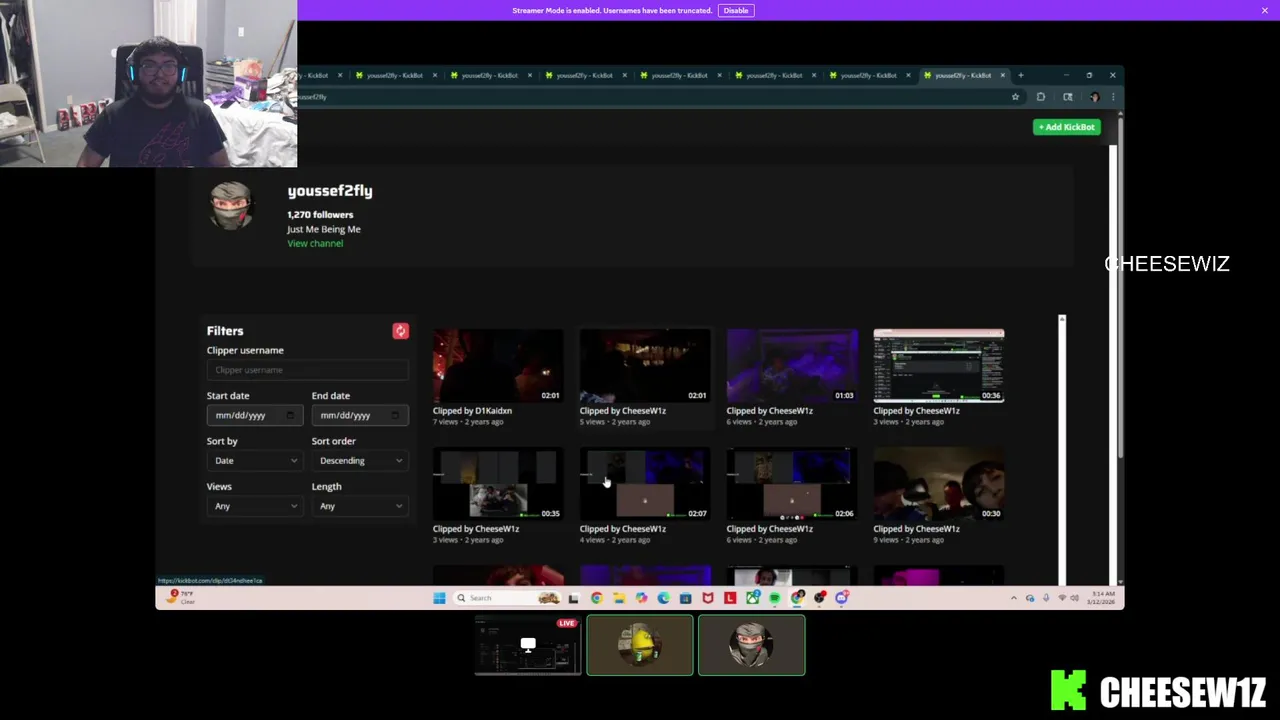The width and height of the screenshot is (1280, 720).
Task: Select the yellow avatar participant tile
Action: [x=640, y=646]
